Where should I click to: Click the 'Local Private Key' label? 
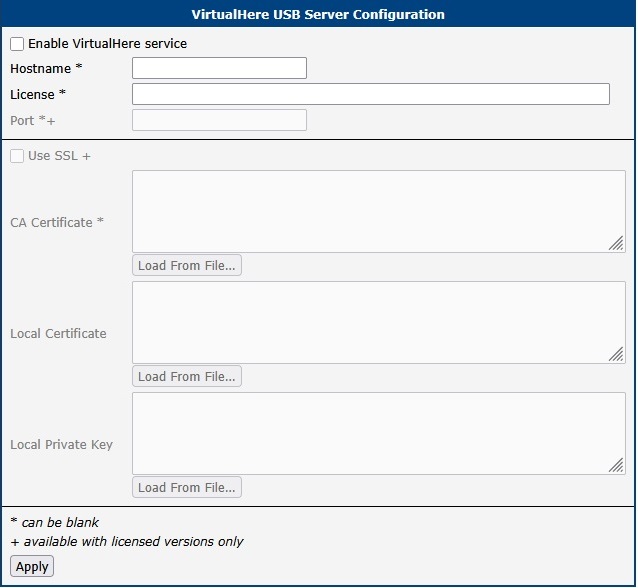click(x=61, y=445)
